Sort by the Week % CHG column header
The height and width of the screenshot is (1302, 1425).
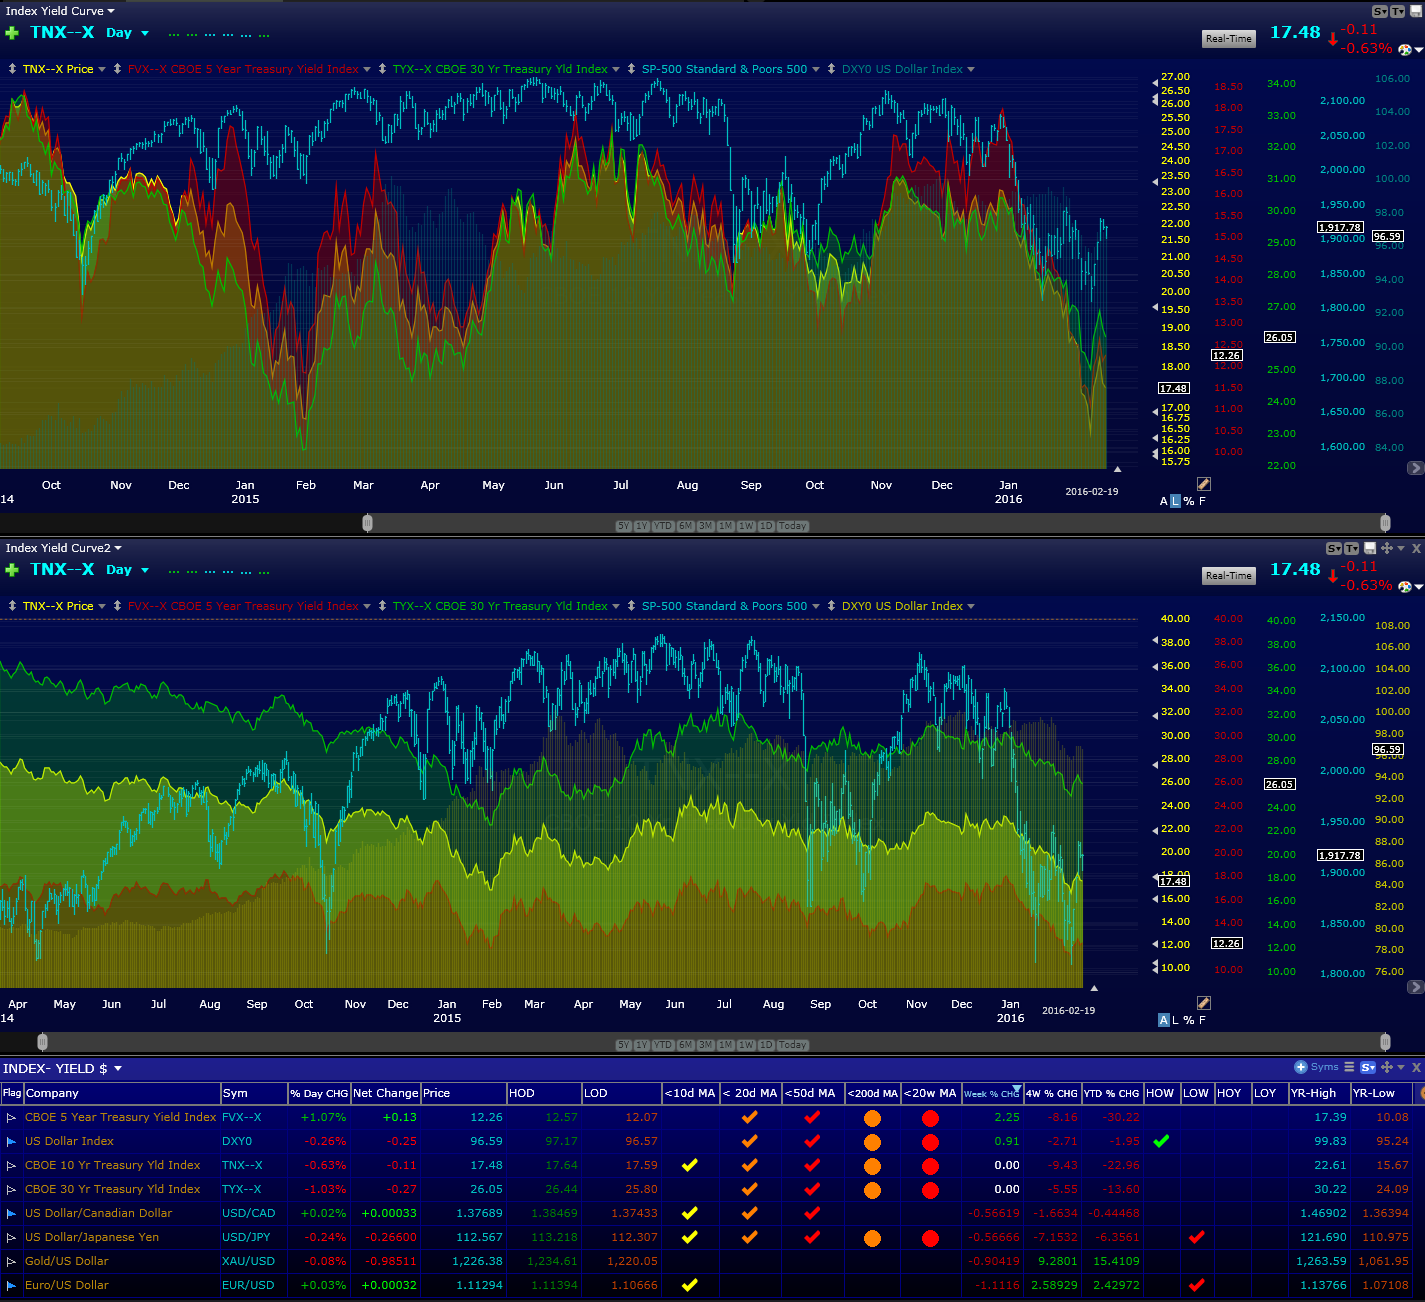click(992, 1093)
